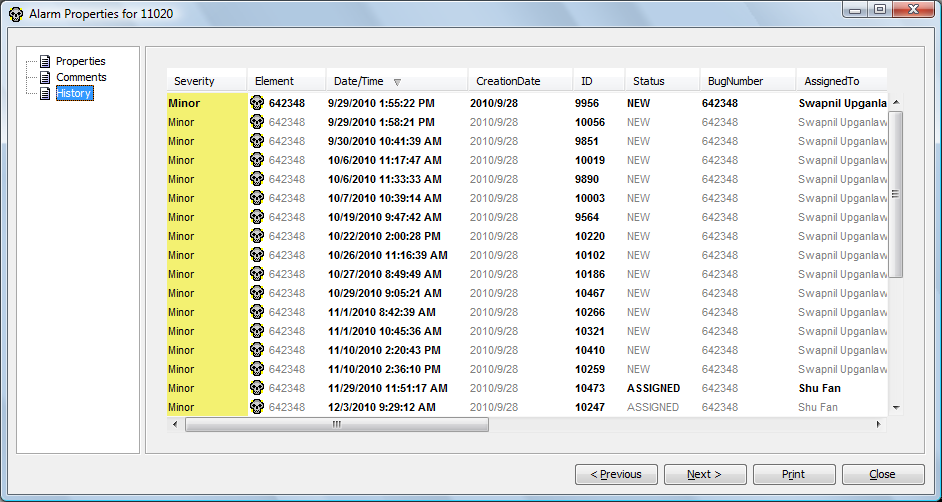Viewport: 942px width, 502px height.
Task: Select the yellow Minor cell for ID 9956
Action: (x=207, y=103)
